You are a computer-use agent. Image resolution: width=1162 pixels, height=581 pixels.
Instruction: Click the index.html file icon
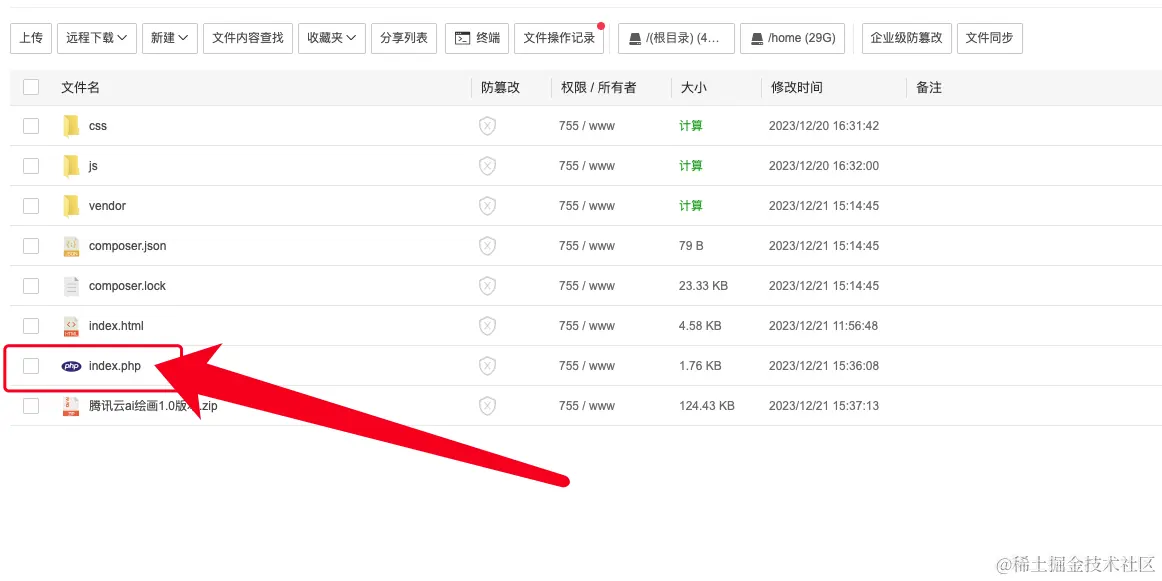tap(71, 326)
